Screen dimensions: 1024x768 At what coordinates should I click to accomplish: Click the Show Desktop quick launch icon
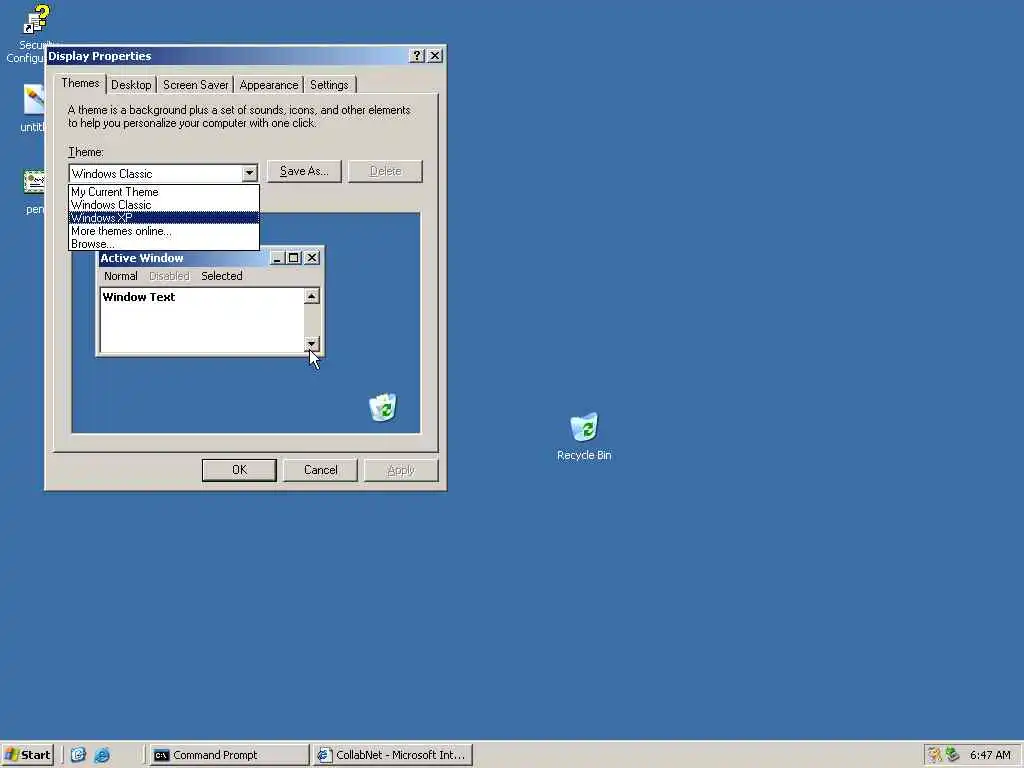point(78,755)
